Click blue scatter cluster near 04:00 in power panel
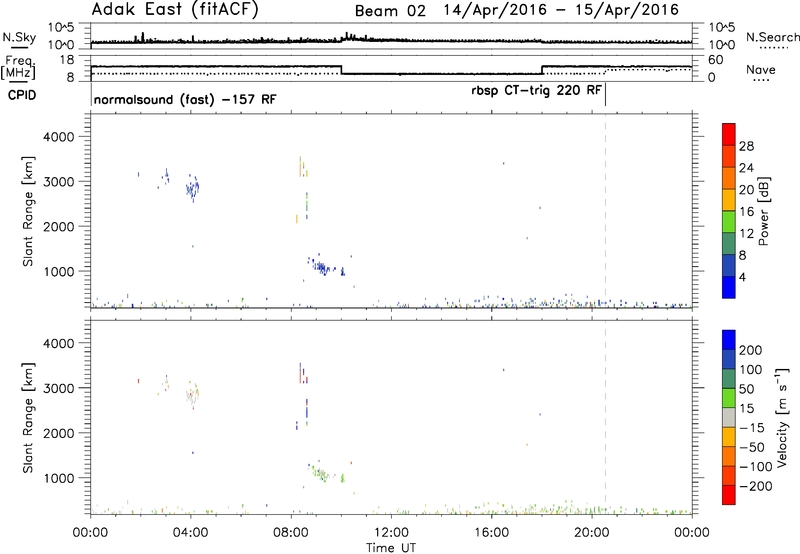This screenshot has height=554, width=800. click(x=193, y=189)
